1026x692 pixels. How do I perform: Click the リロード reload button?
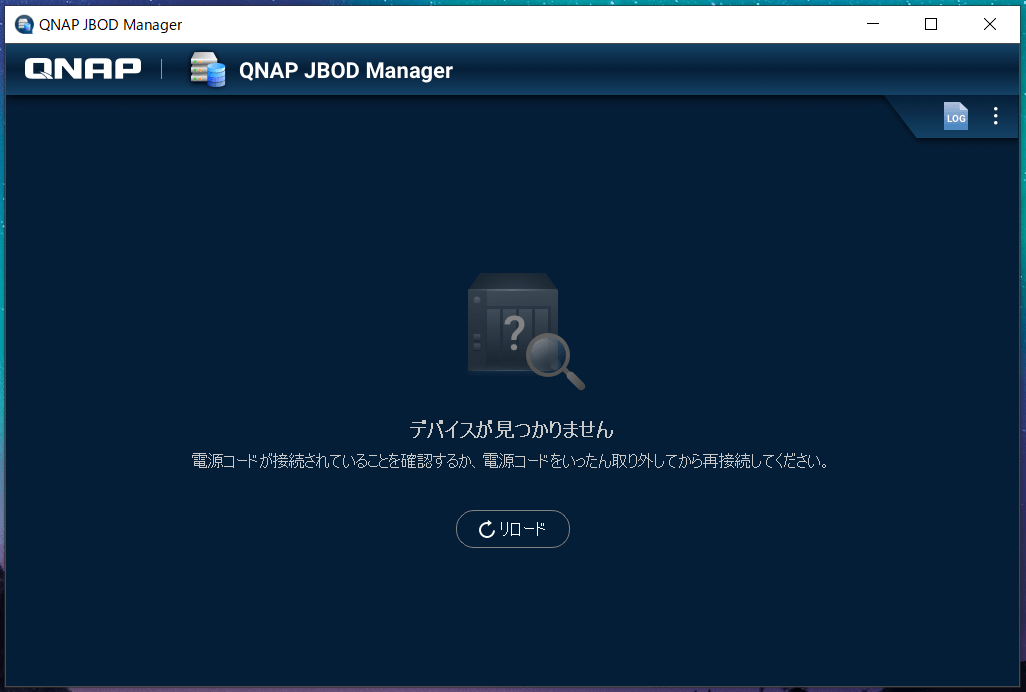click(512, 529)
